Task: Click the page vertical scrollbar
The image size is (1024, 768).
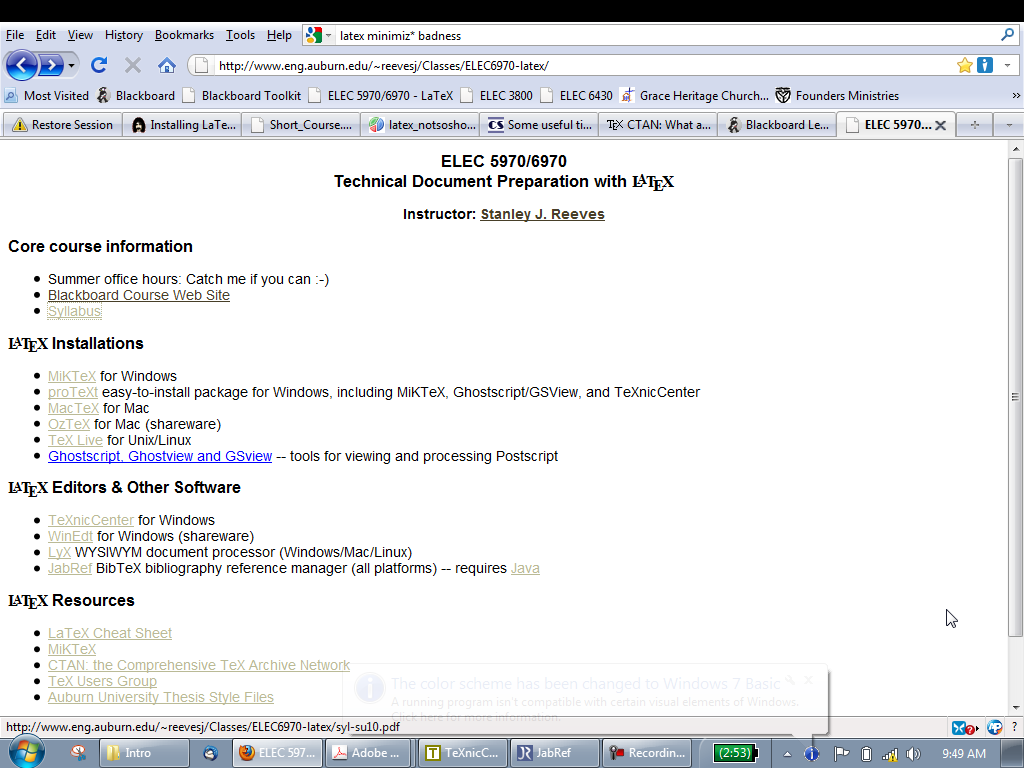Action: tap(1016, 396)
